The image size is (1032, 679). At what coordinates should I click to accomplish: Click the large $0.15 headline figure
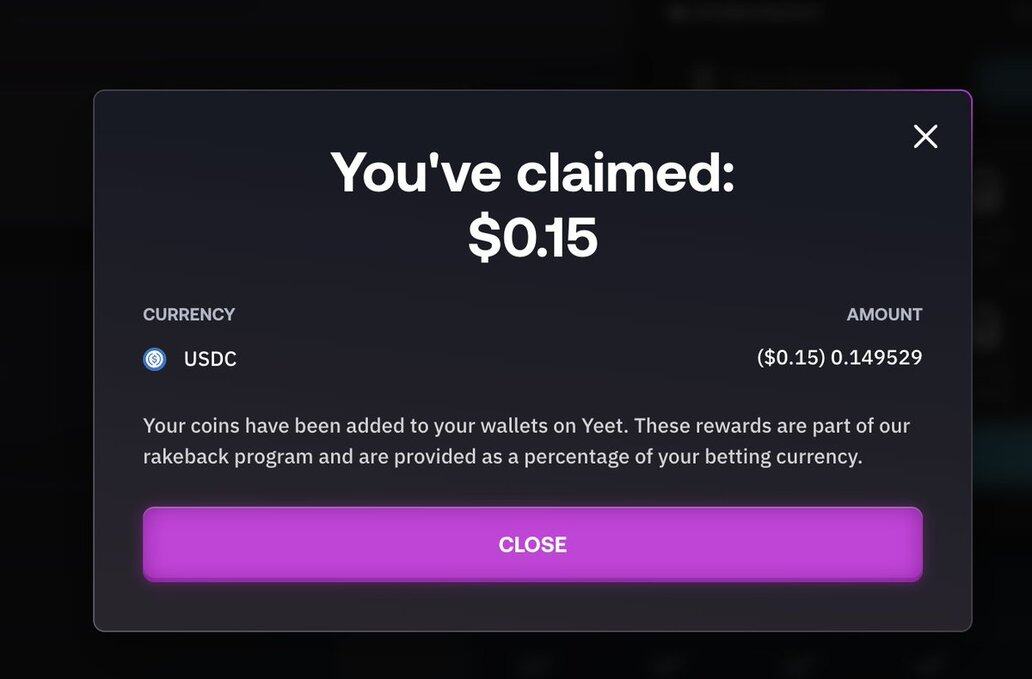tap(532, 237)
